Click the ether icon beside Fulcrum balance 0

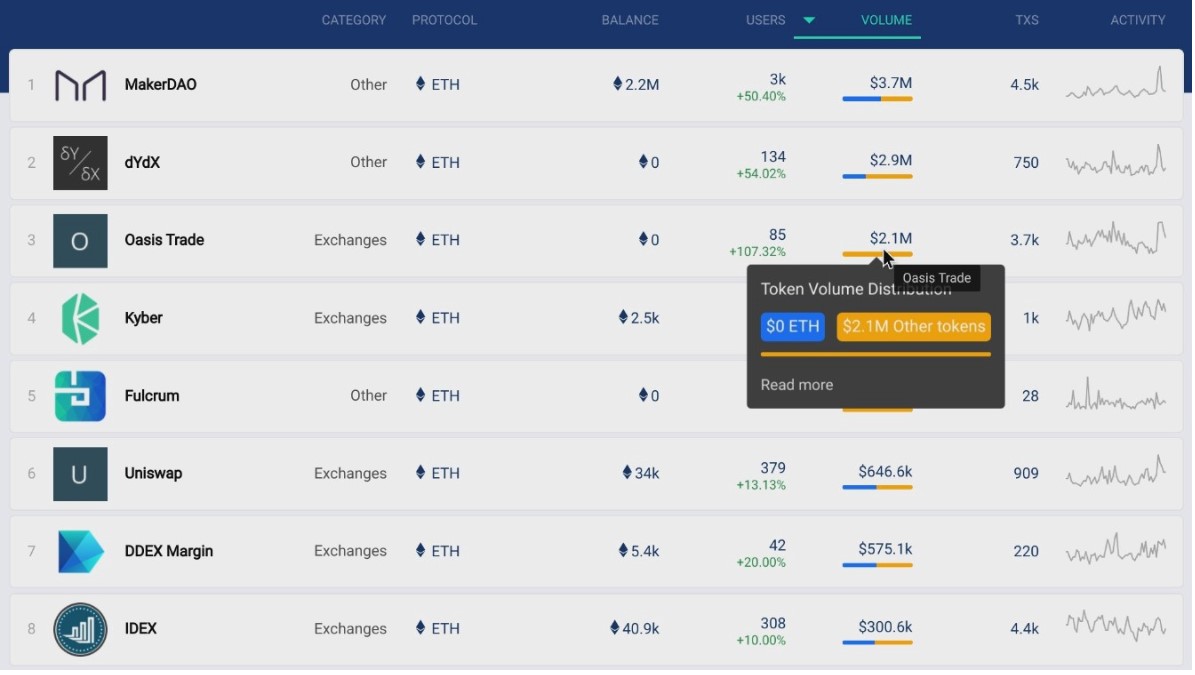pos(643,395)
